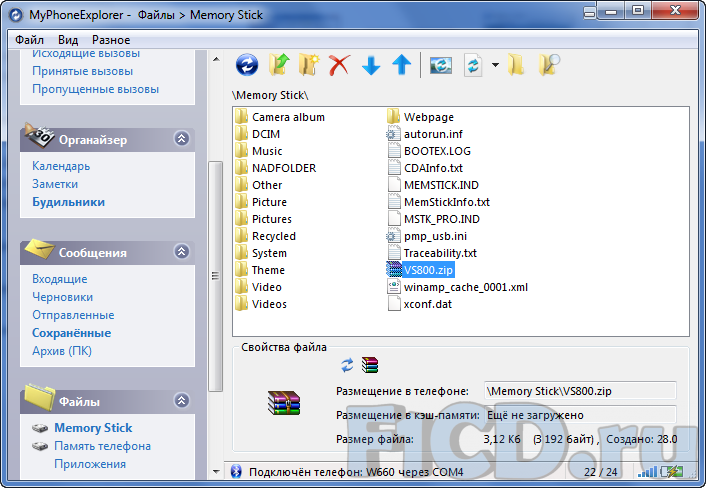Image resolution: width=706 pixels, height=488 pixels.
Task: Open Архив (ПК) link
Action: 62,351
